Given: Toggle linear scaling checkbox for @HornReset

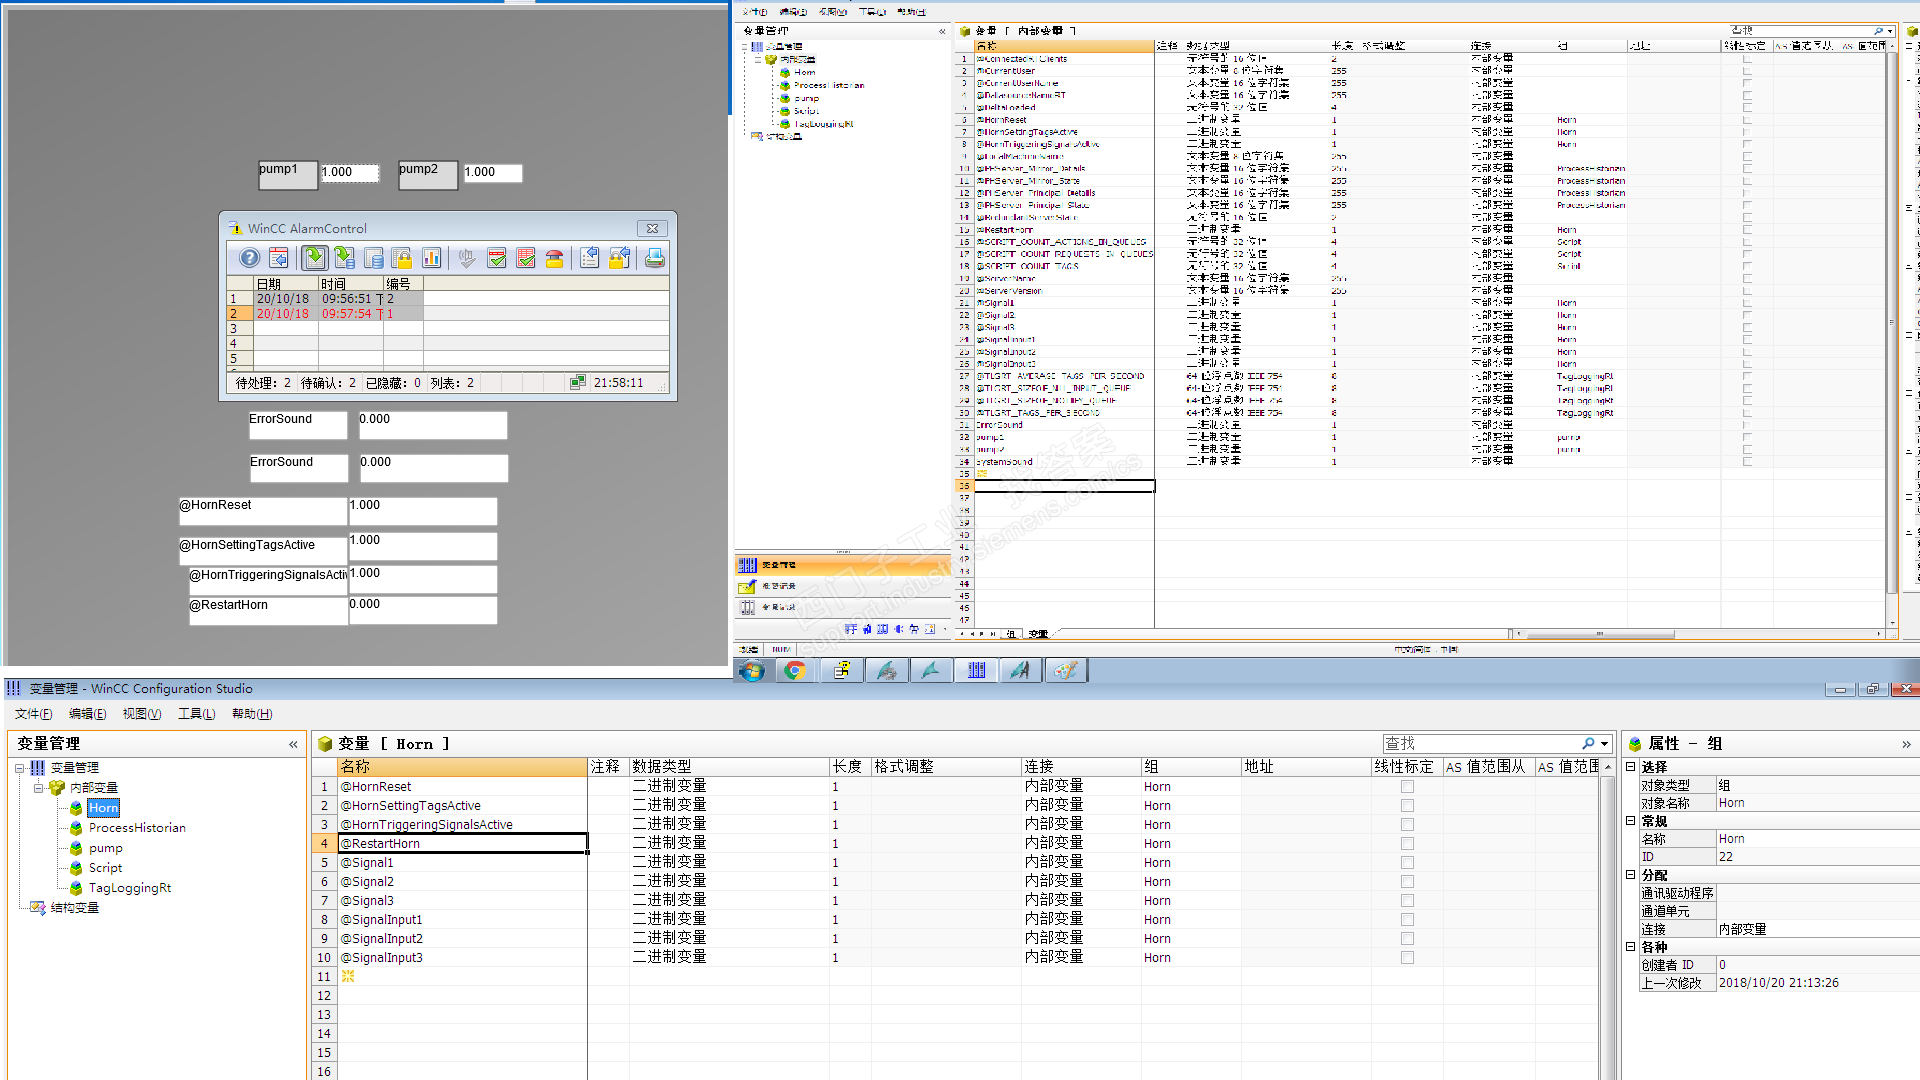Looking at the screenshot, I should 1407,787.
